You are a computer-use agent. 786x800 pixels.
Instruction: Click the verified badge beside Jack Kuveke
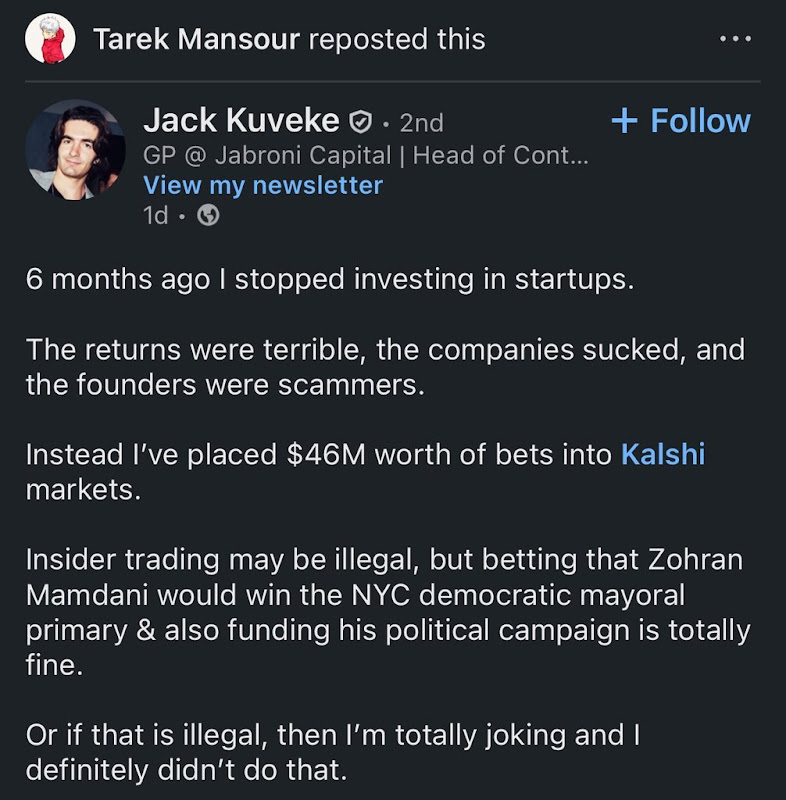(359, 122)
